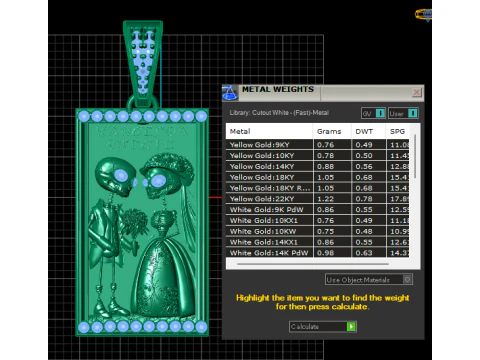Select the Yellow Gold:14KY row

[x=318, y=166]
